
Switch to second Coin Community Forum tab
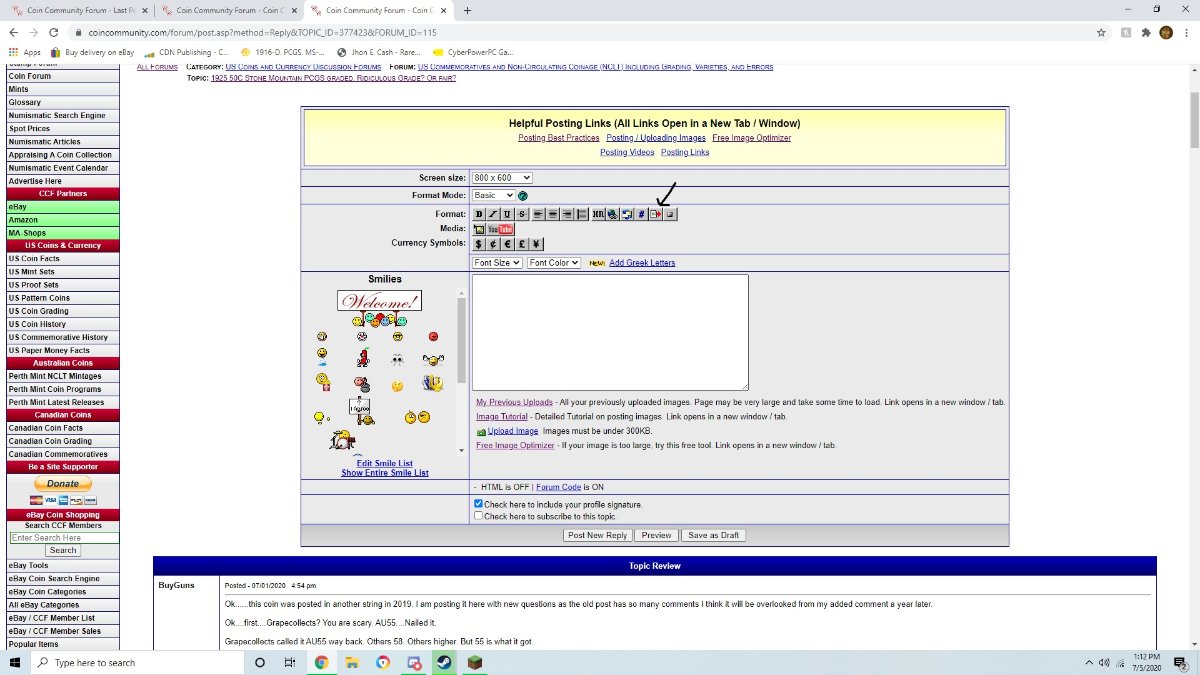[x=229, y=10]
